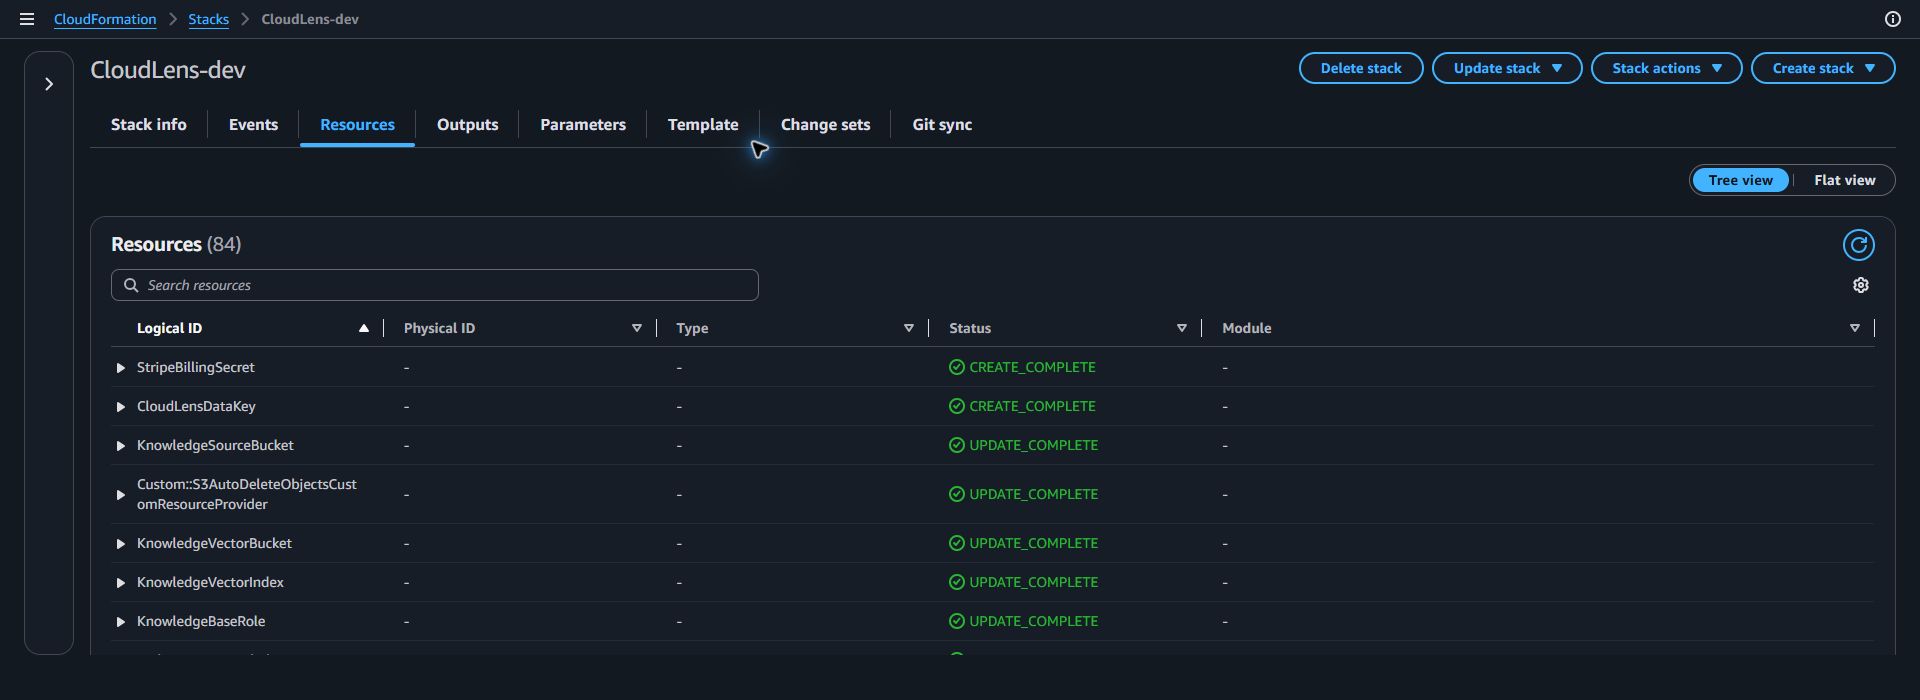Select the KnowledgeVectorIndex logical ID text
Screen dimensions: 1920x700
(x=210, y=582)
